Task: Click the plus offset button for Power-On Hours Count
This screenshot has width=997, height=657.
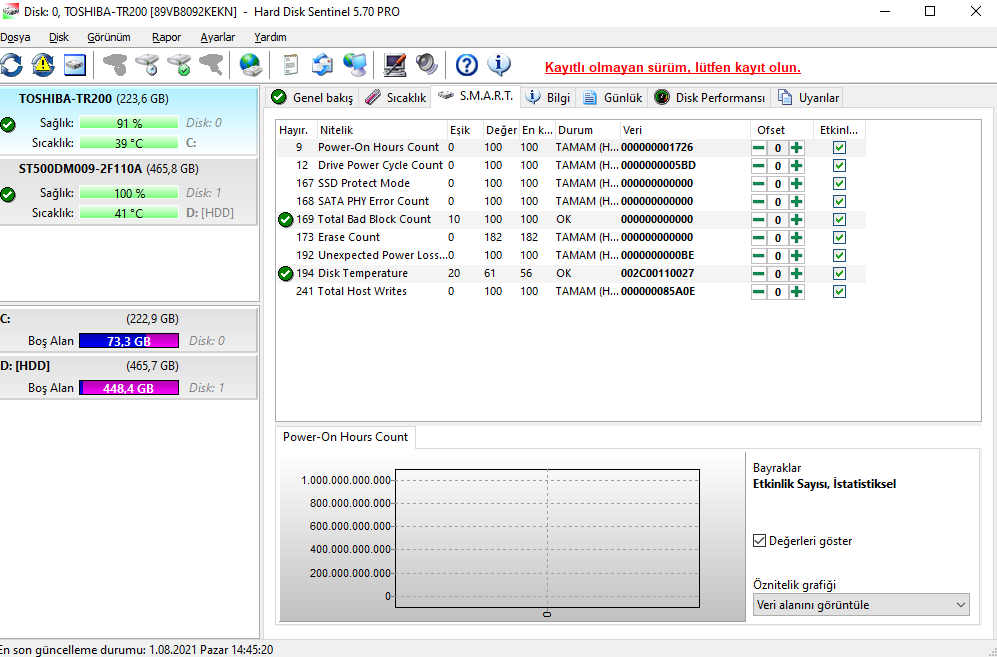Action: [797, 148]
